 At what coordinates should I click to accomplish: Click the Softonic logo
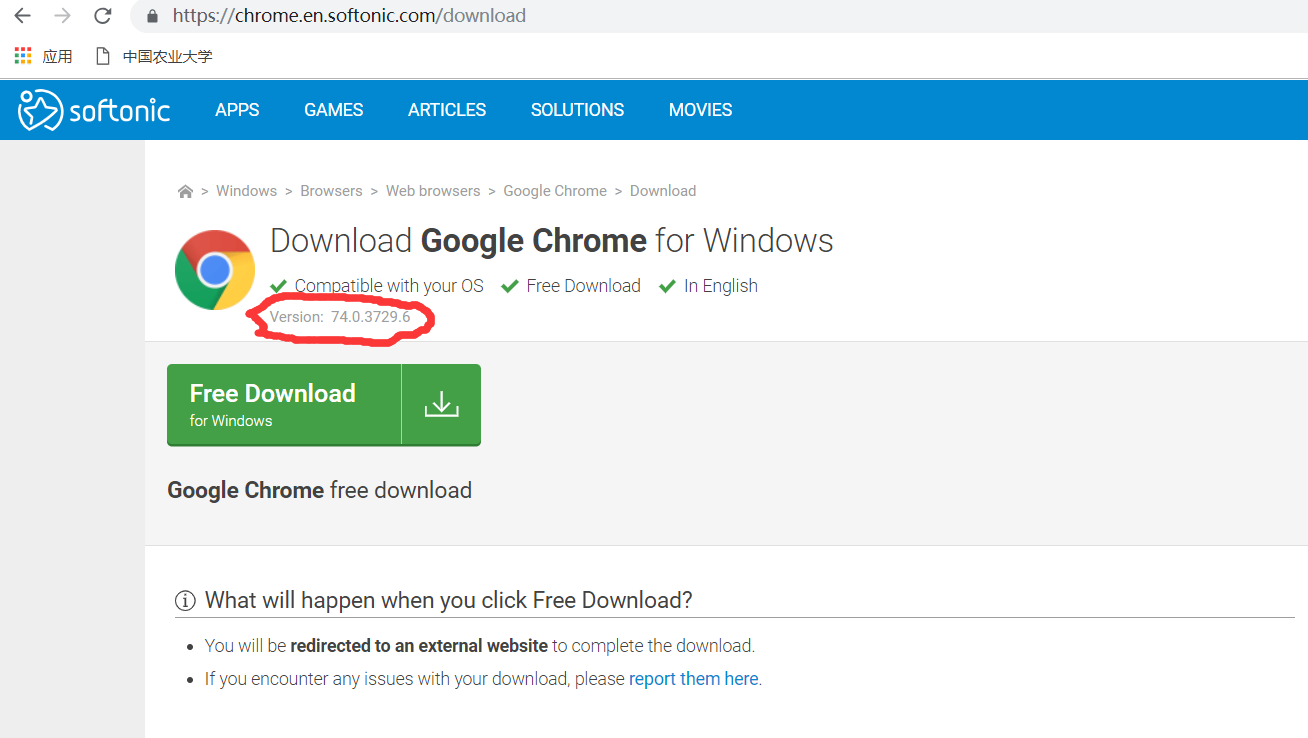(x=94, y=110)
